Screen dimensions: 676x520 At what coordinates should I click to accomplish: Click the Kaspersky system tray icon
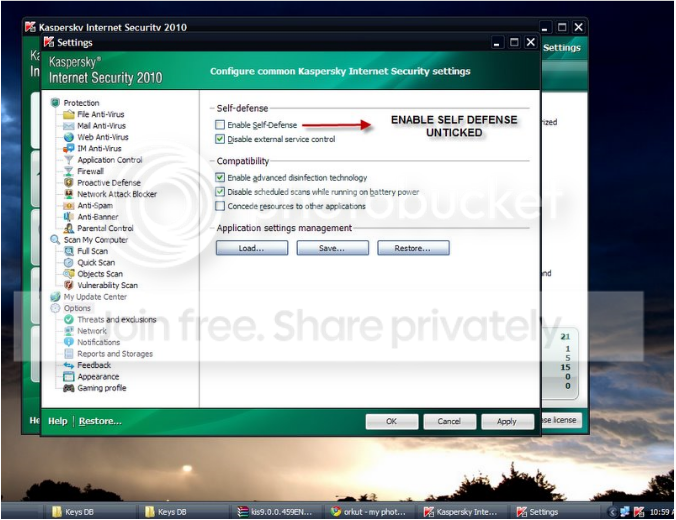(638, 512)
